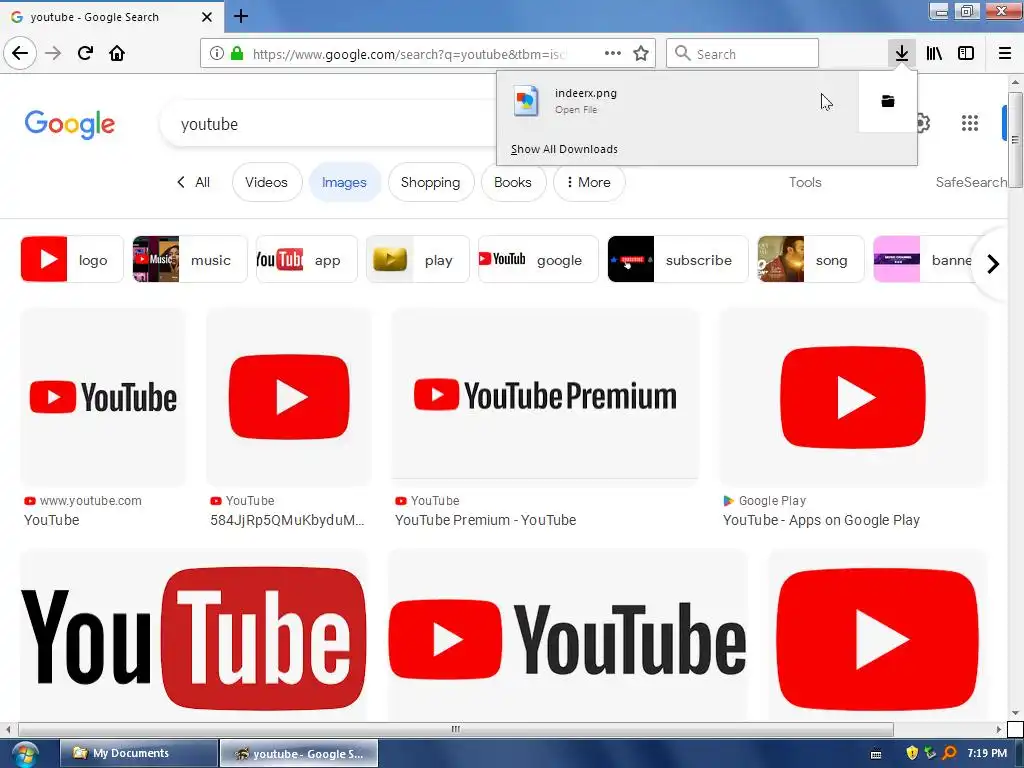Filter images by google chip
Screen dimensions: 1024x768
click(x=538, y=259)
